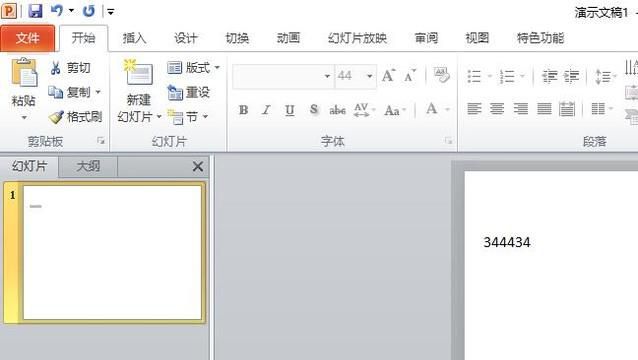Toggle Italic formatting
The image size is (638, 360).
pos(266,110)
